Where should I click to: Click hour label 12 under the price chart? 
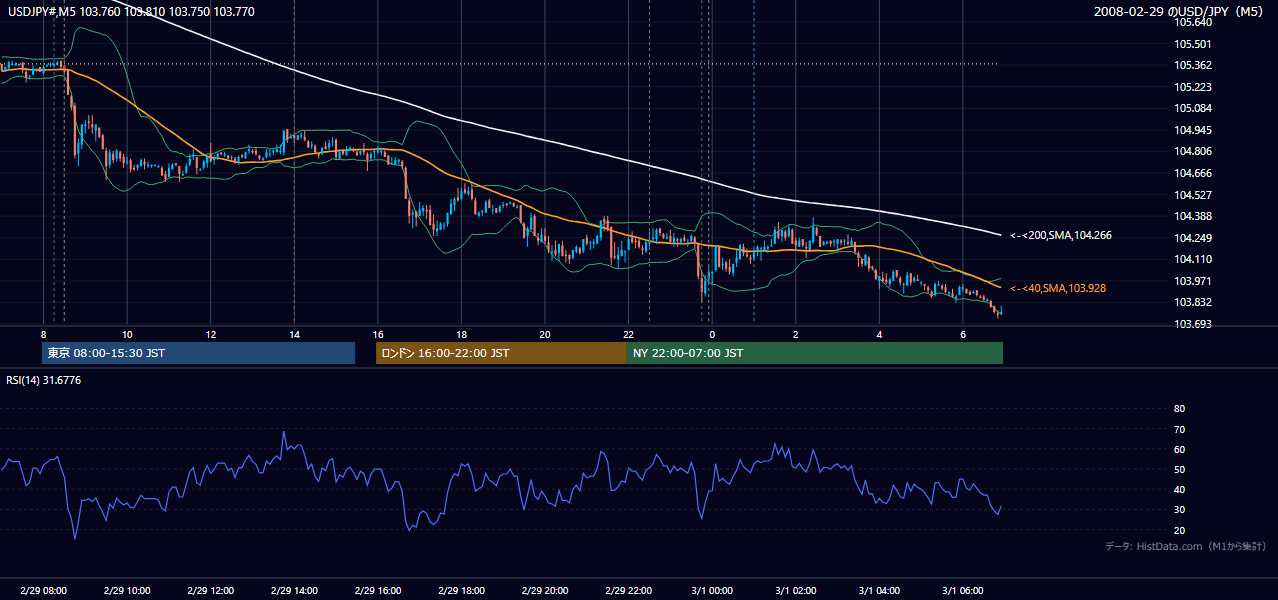[210, 334]
